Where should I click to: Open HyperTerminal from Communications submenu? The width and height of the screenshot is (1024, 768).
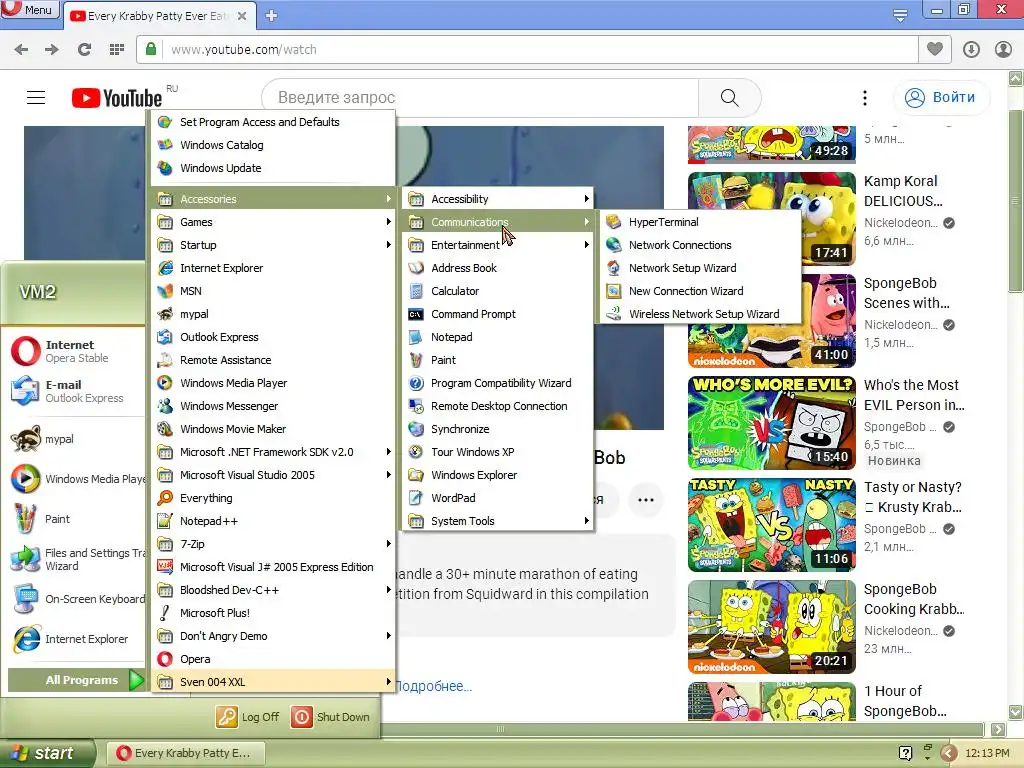click(x=699, y=222)
